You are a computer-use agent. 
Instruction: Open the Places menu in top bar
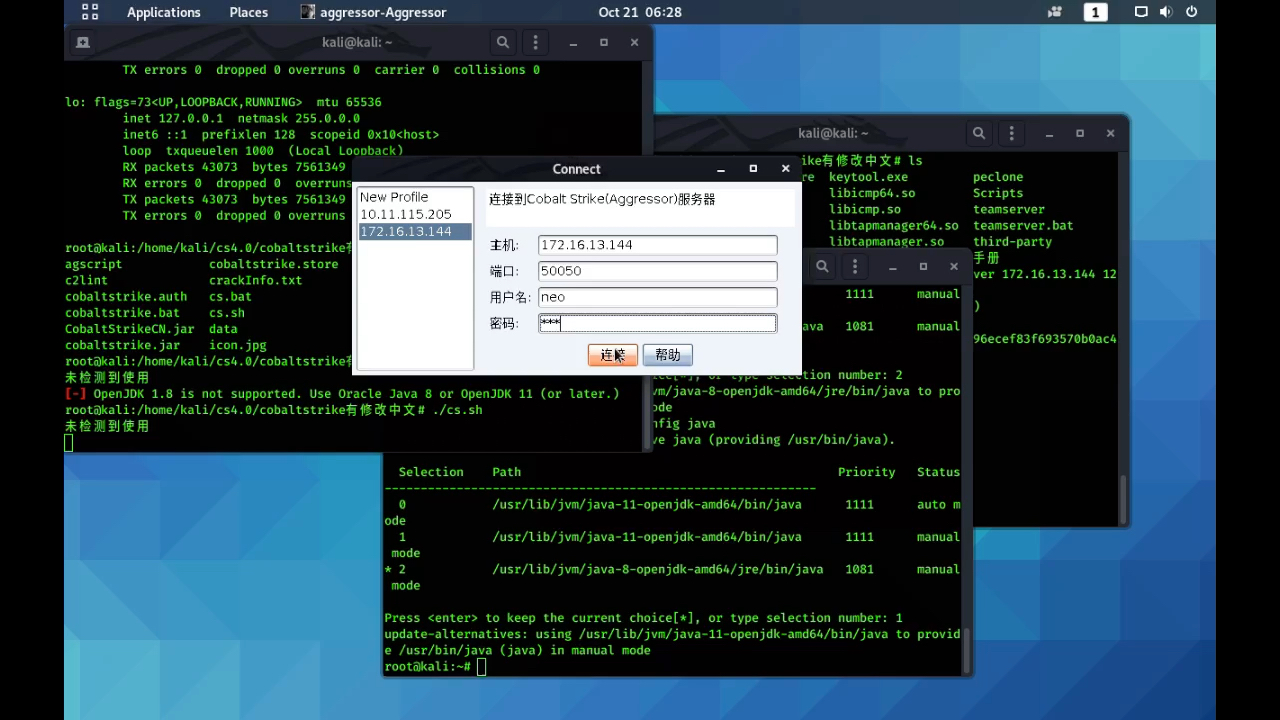(x=249, y=12)
